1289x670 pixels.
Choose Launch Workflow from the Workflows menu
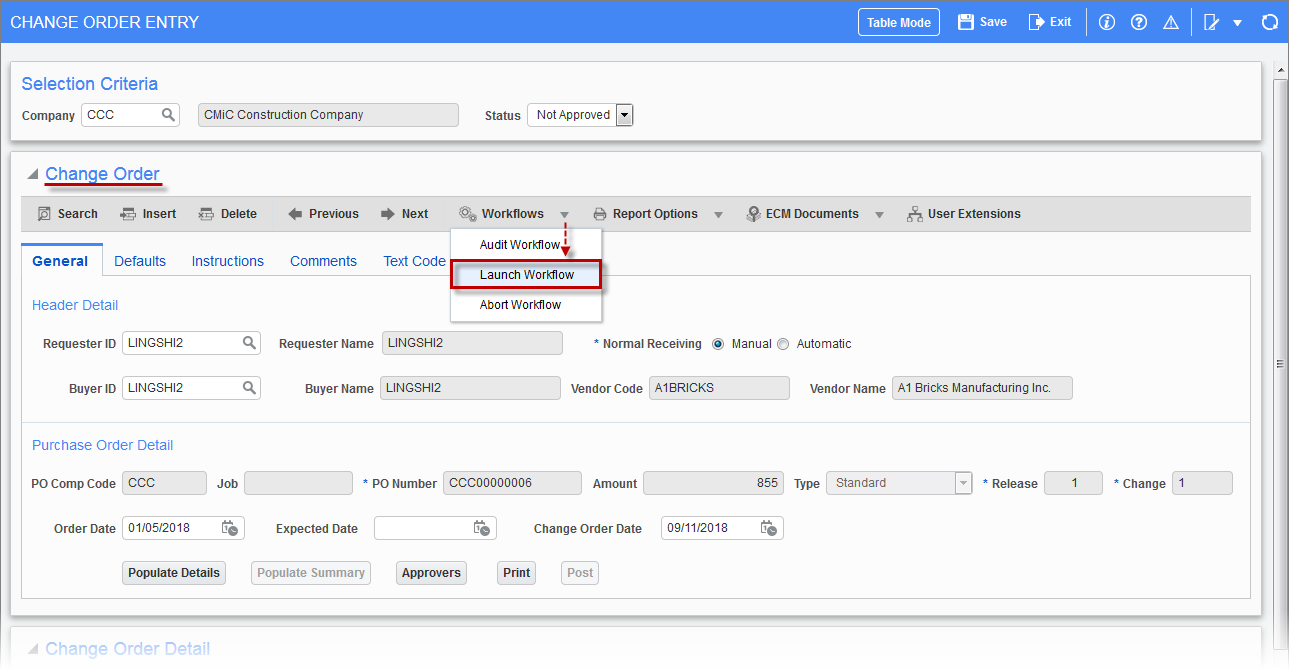coord(525,274)
